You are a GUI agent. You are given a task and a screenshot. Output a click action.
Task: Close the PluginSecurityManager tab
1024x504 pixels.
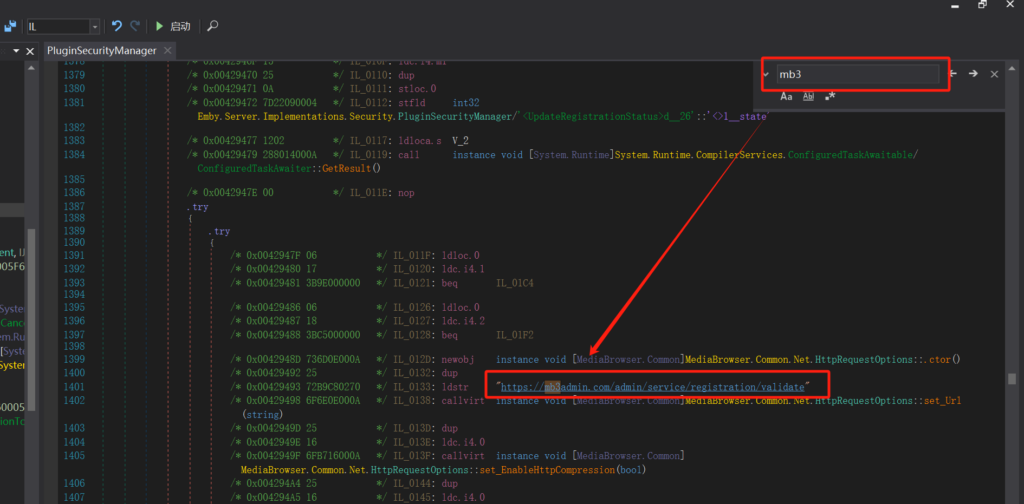click(x=168, y=50)
